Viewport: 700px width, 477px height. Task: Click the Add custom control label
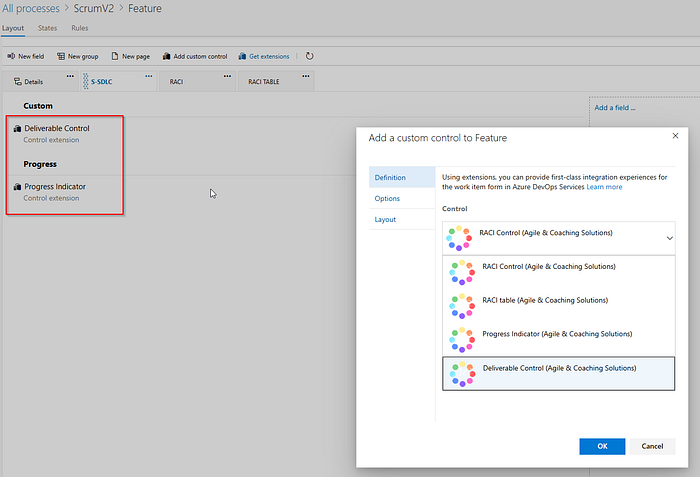(x=200, y=56)
